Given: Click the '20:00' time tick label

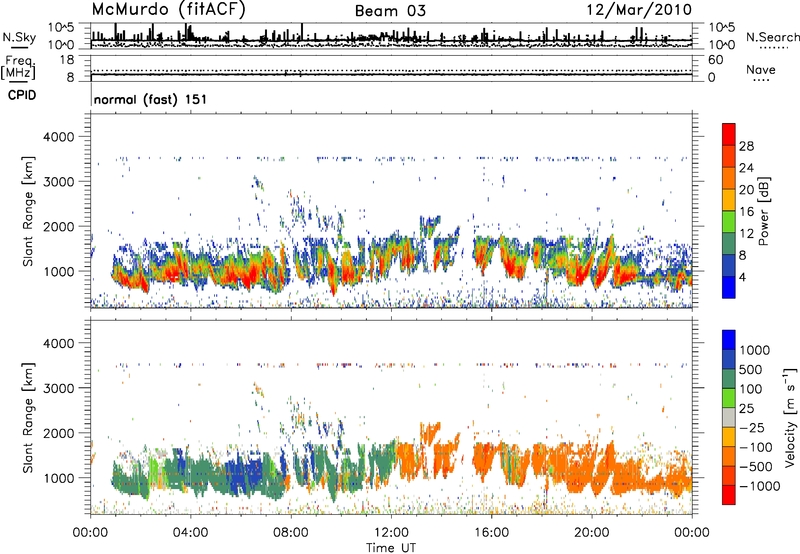Looking at the screenshot, I should tap(592, 533).
